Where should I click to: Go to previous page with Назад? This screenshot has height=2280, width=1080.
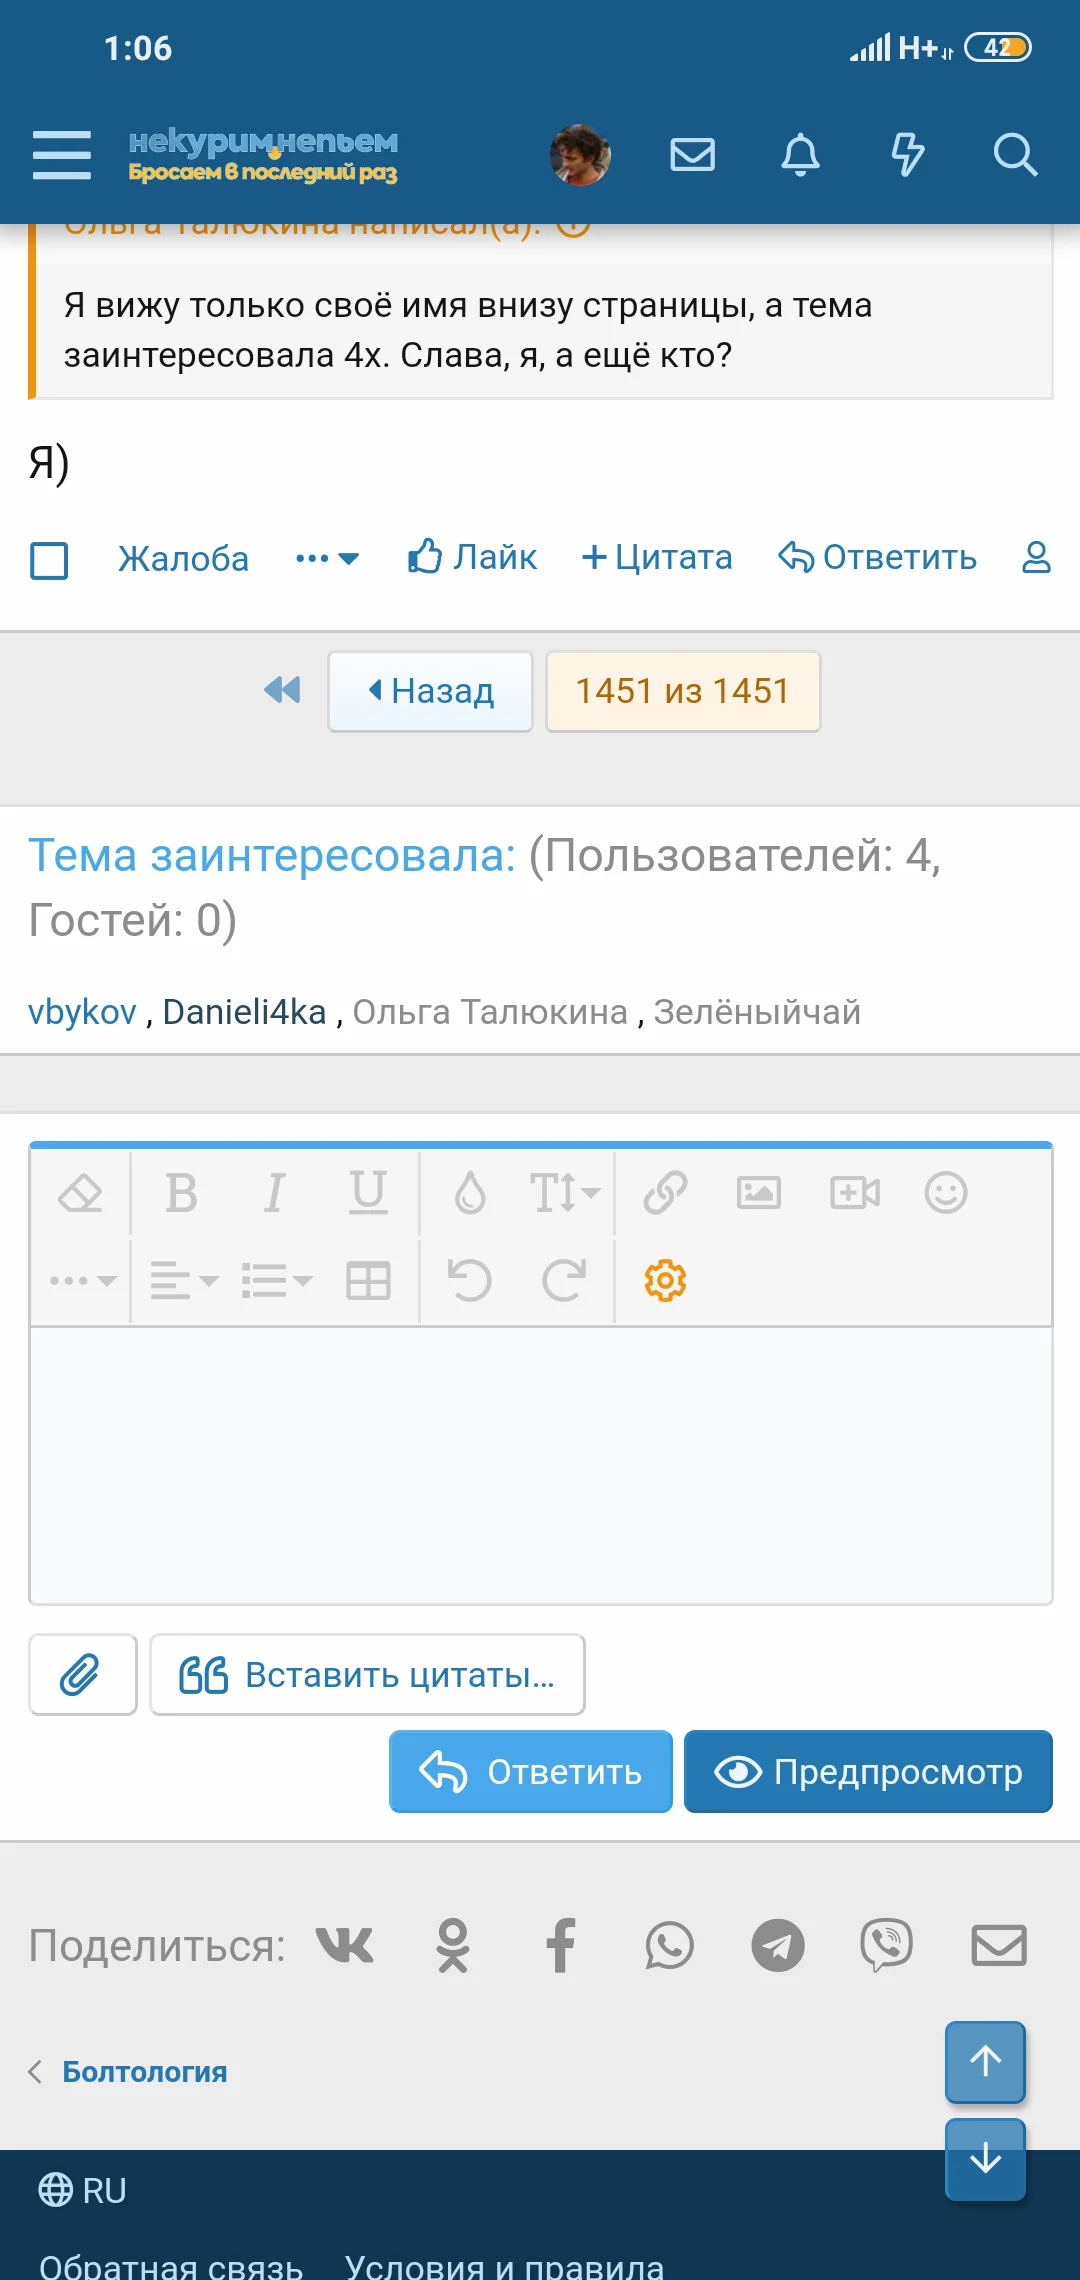(430, 691)
